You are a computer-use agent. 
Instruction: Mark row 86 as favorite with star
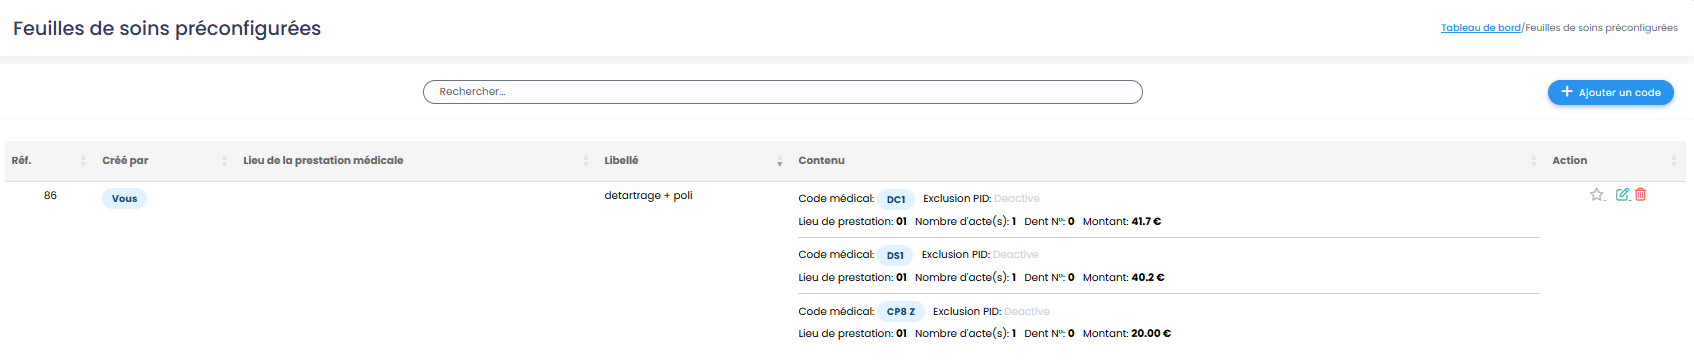coord(1597,195)
